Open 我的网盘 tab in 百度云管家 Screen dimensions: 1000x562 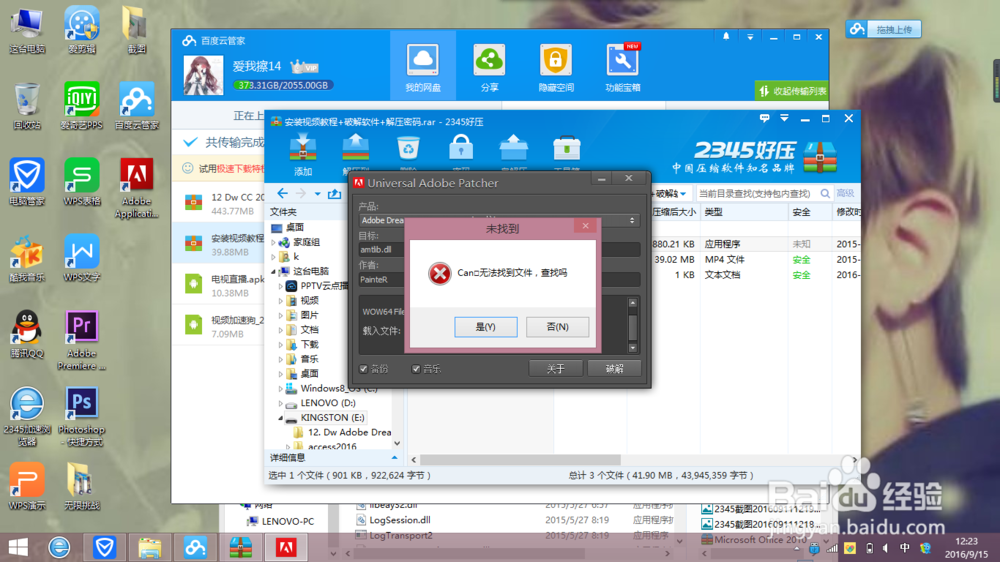pyautogui.click(x=423, y=68)
